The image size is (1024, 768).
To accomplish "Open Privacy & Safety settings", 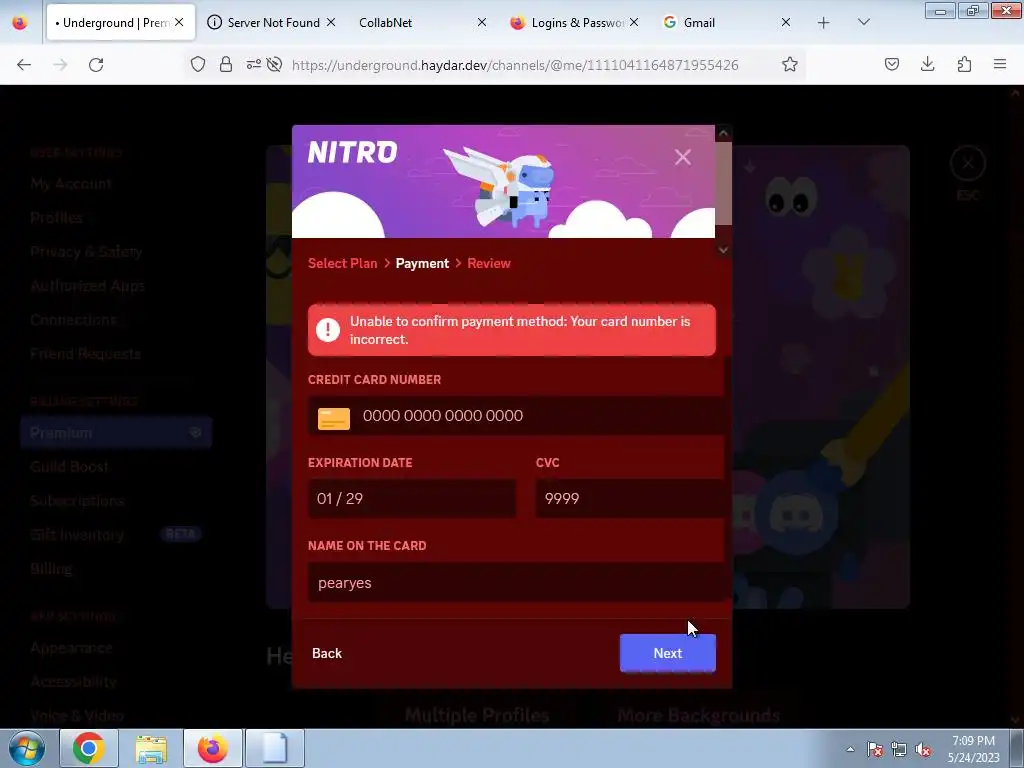I will click(x=86, y=251).
